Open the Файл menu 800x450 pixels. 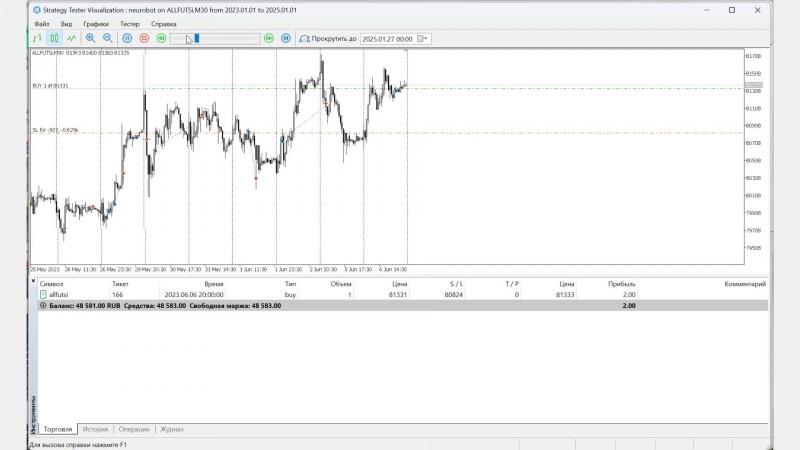click(x=42, y=24)
